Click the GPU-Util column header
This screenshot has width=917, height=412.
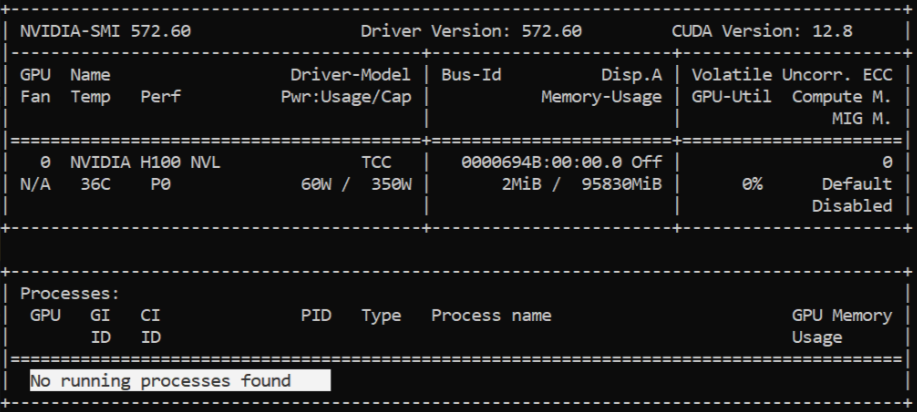(731, 97)
